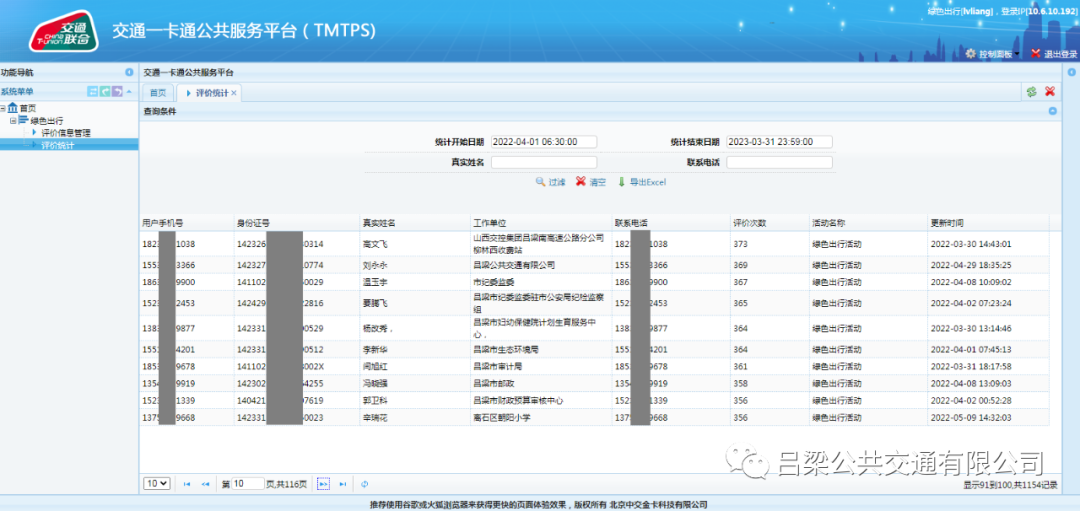
Task: Close the 评价统计 tab with its x
Action: tap(234, 93)
